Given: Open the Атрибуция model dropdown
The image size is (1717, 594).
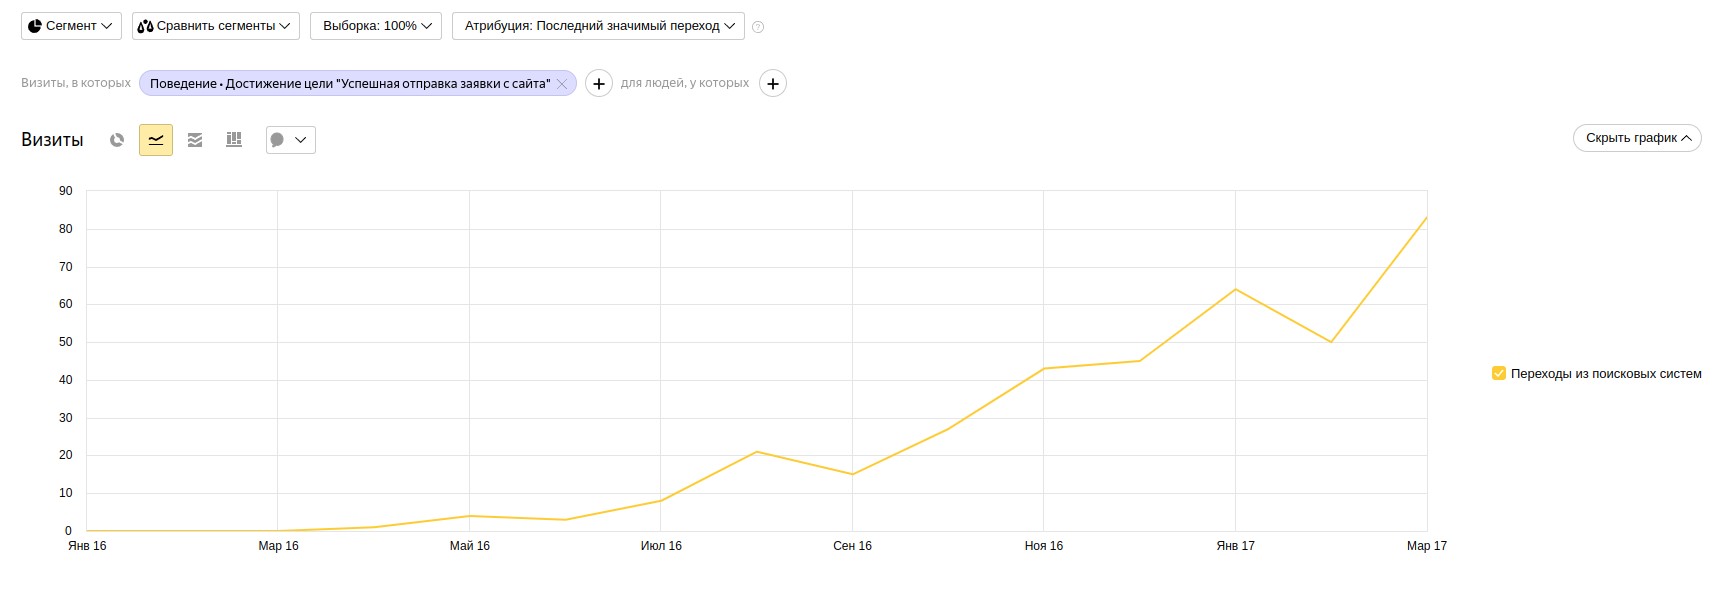Looking at the screenshot, I should (598, 26).
